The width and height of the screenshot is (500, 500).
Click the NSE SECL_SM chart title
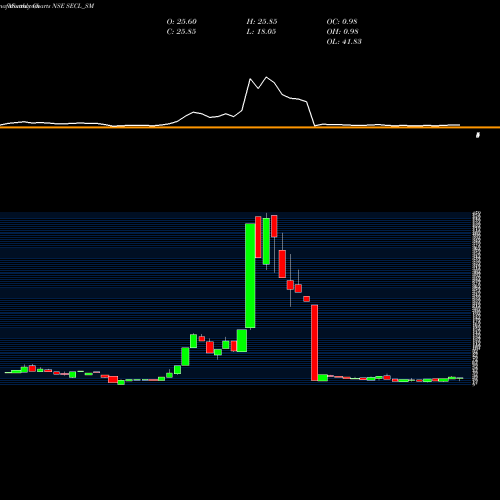click(73, 6)
